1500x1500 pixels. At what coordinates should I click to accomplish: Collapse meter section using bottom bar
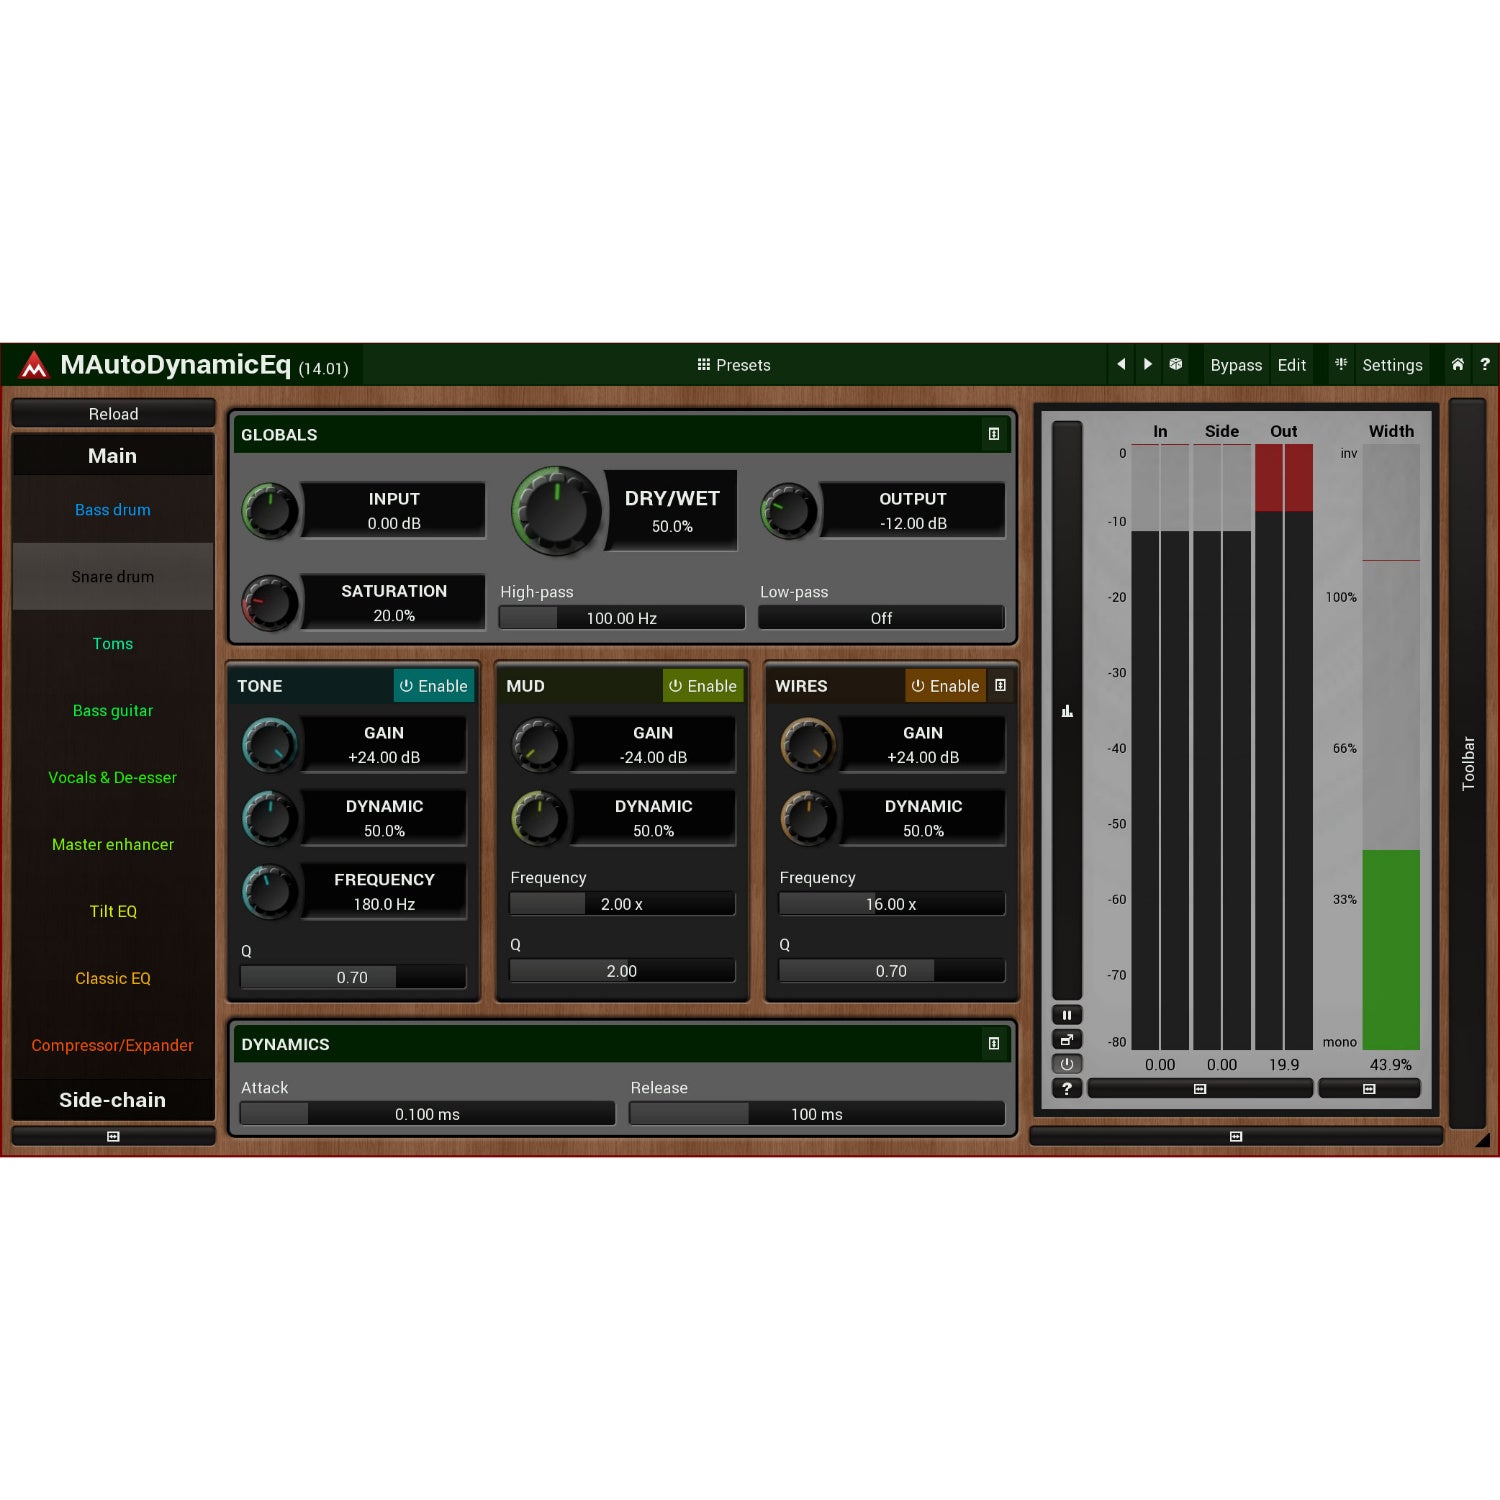(x=1236, y=1136)
